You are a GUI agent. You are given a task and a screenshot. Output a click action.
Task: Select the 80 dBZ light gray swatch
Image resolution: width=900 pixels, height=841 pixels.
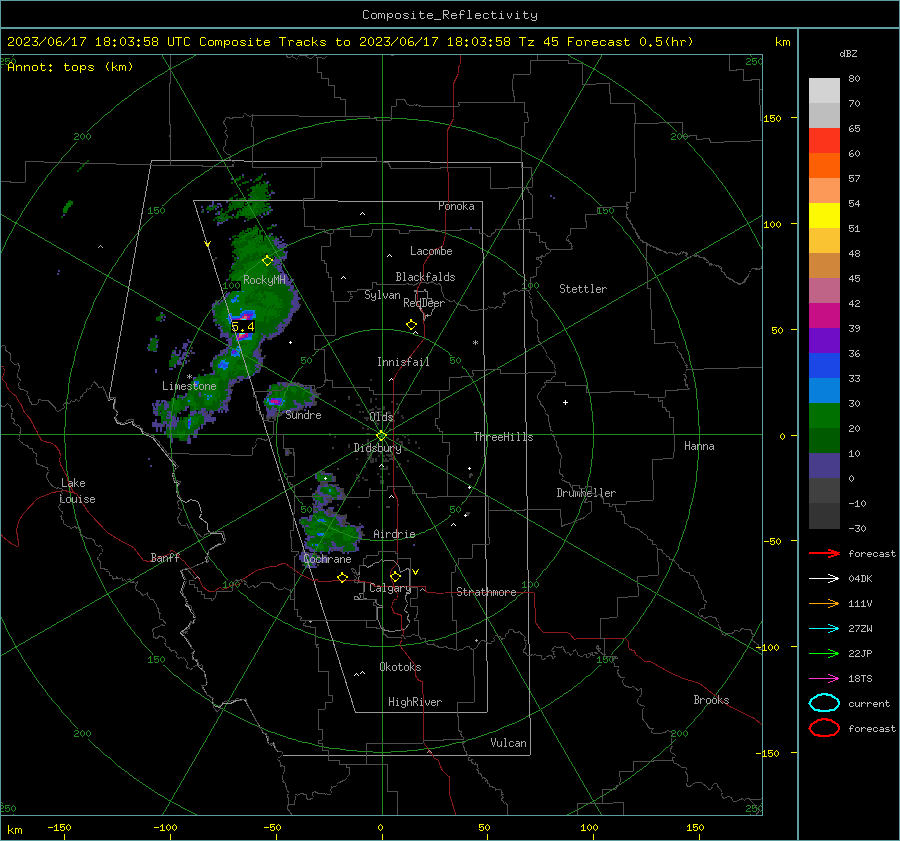click(824, 90)
